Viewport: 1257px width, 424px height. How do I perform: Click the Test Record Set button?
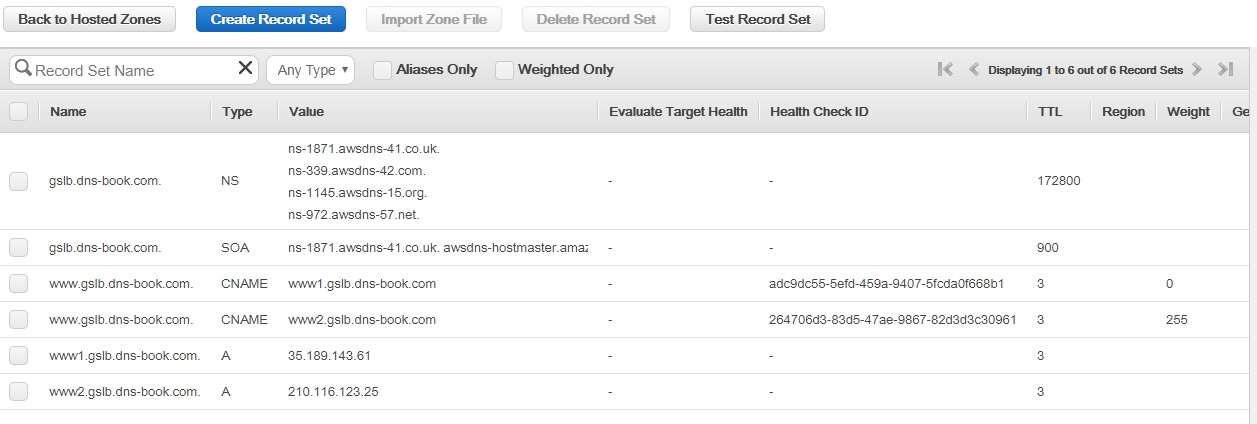[x=757, y=19]
